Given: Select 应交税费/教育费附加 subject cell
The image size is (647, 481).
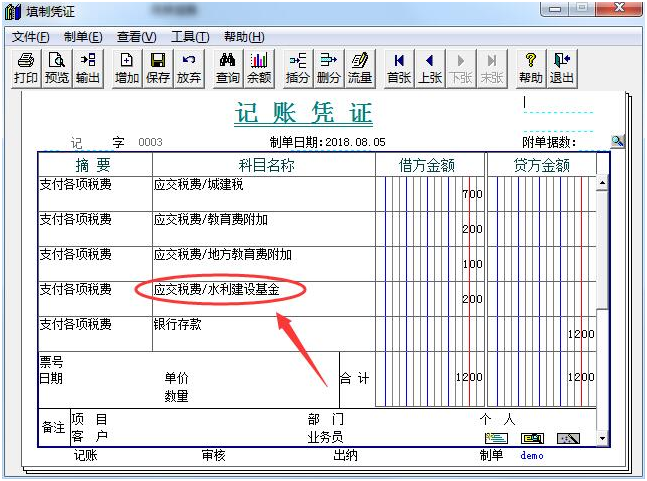Looking at the screenshot, I should click(264, 229).
